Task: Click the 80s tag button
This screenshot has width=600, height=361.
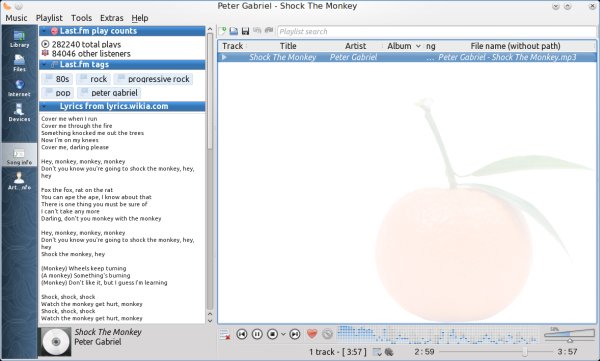Action: point(57,79)
